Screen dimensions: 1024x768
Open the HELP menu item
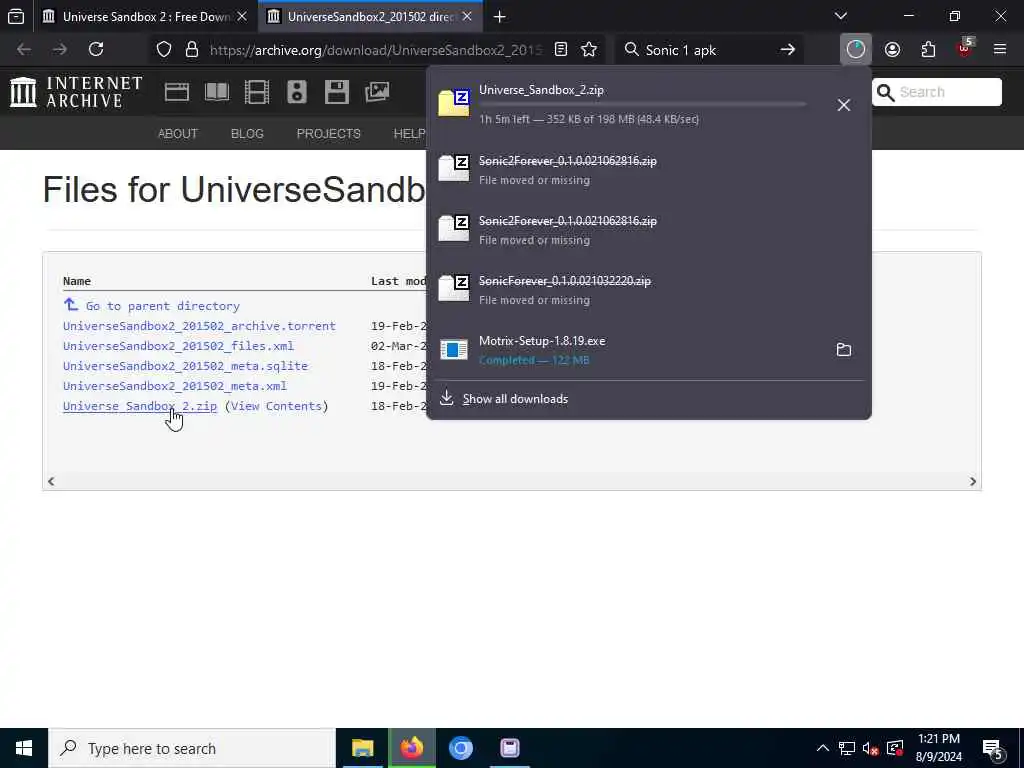coord(409,133)
